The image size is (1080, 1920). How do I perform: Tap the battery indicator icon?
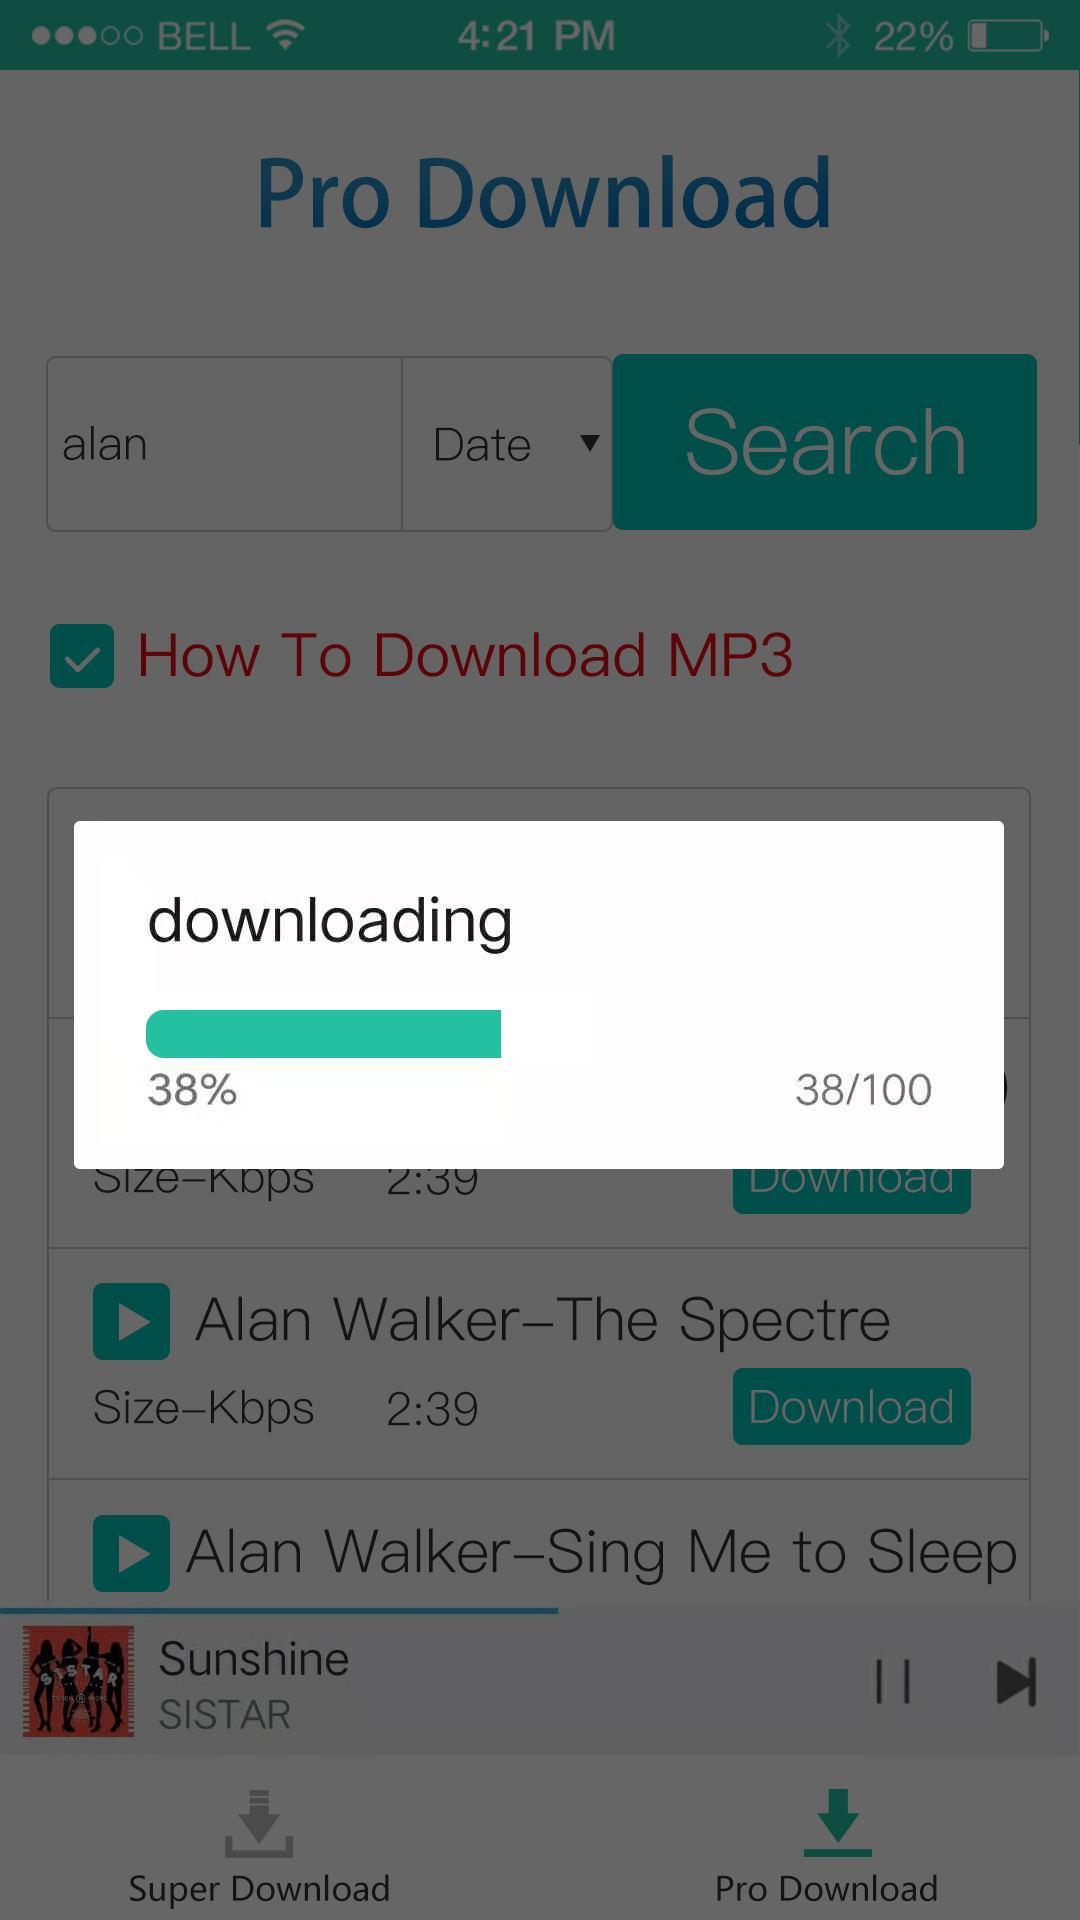pyautogui.click(x=1008, y=36)
